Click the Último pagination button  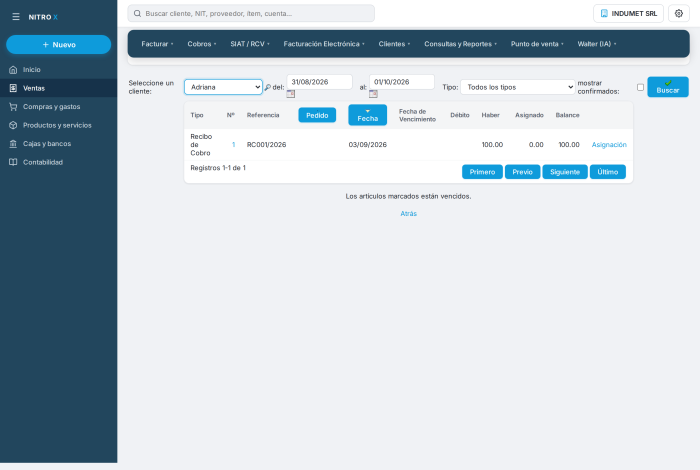[608, 172]
